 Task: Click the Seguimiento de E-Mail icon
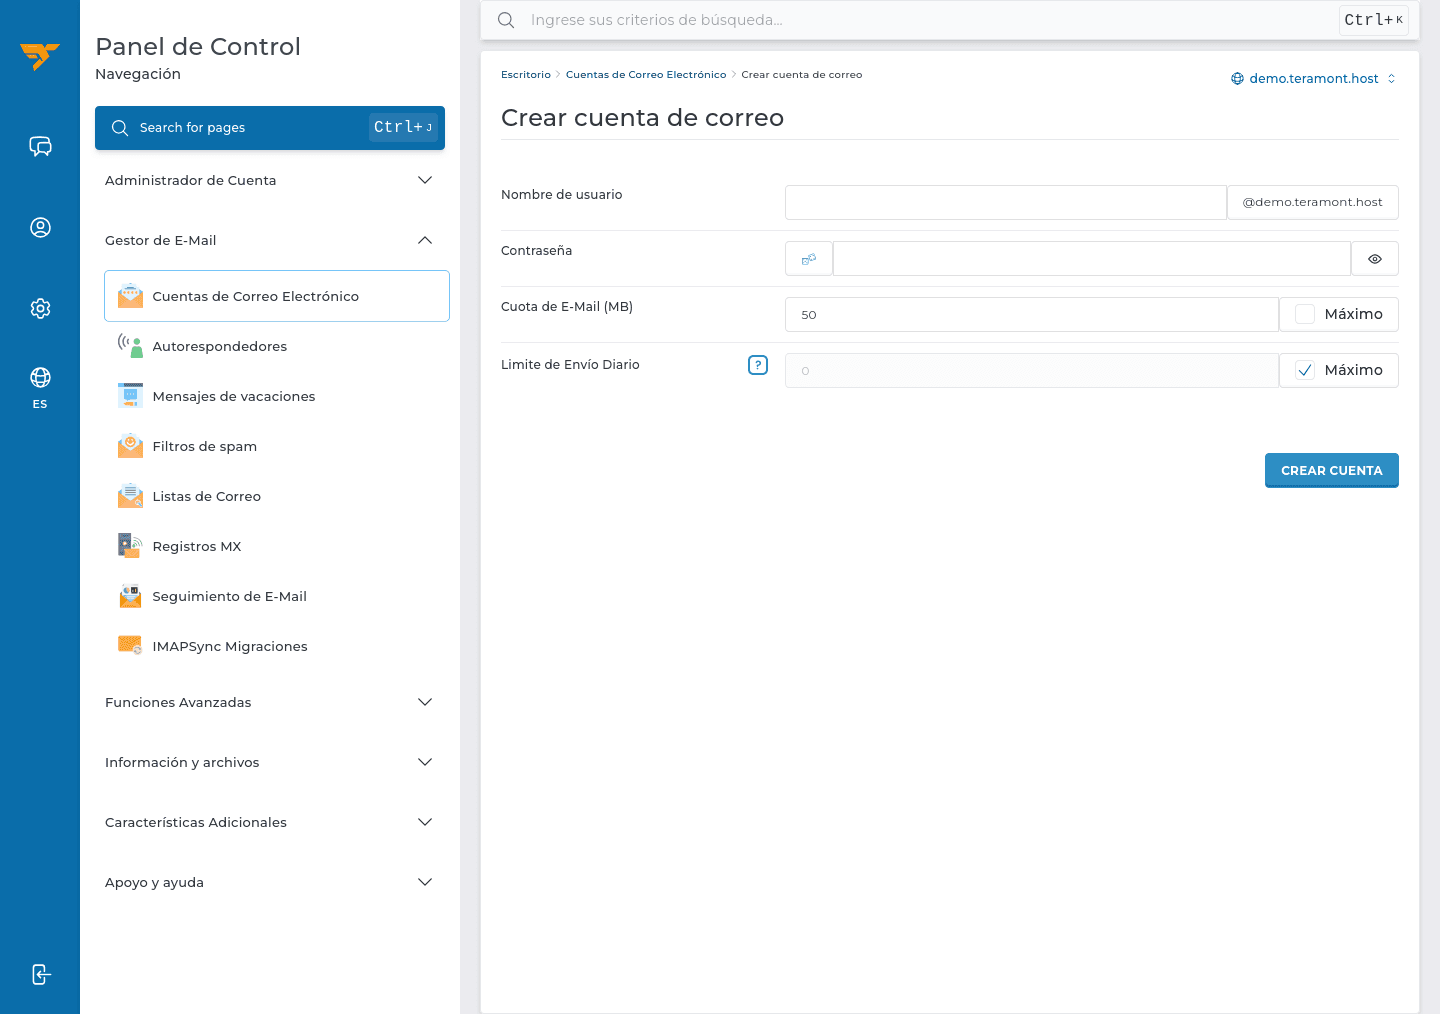[x=130, y=596]
